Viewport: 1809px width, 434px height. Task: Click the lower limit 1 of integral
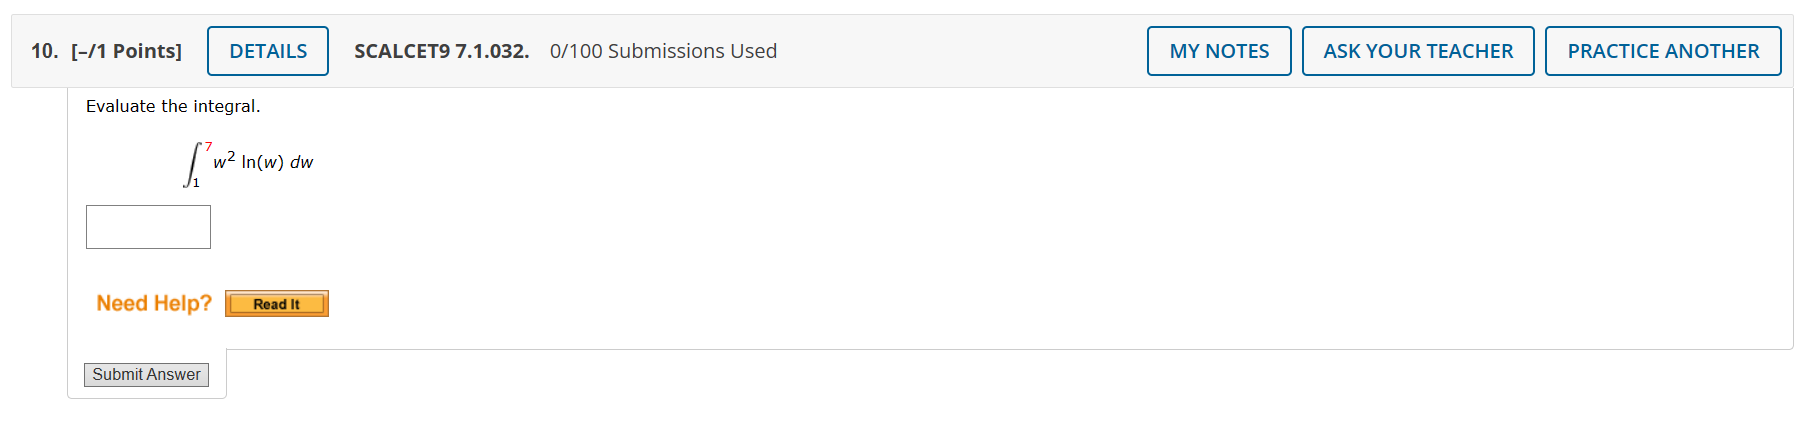(196, 183)
